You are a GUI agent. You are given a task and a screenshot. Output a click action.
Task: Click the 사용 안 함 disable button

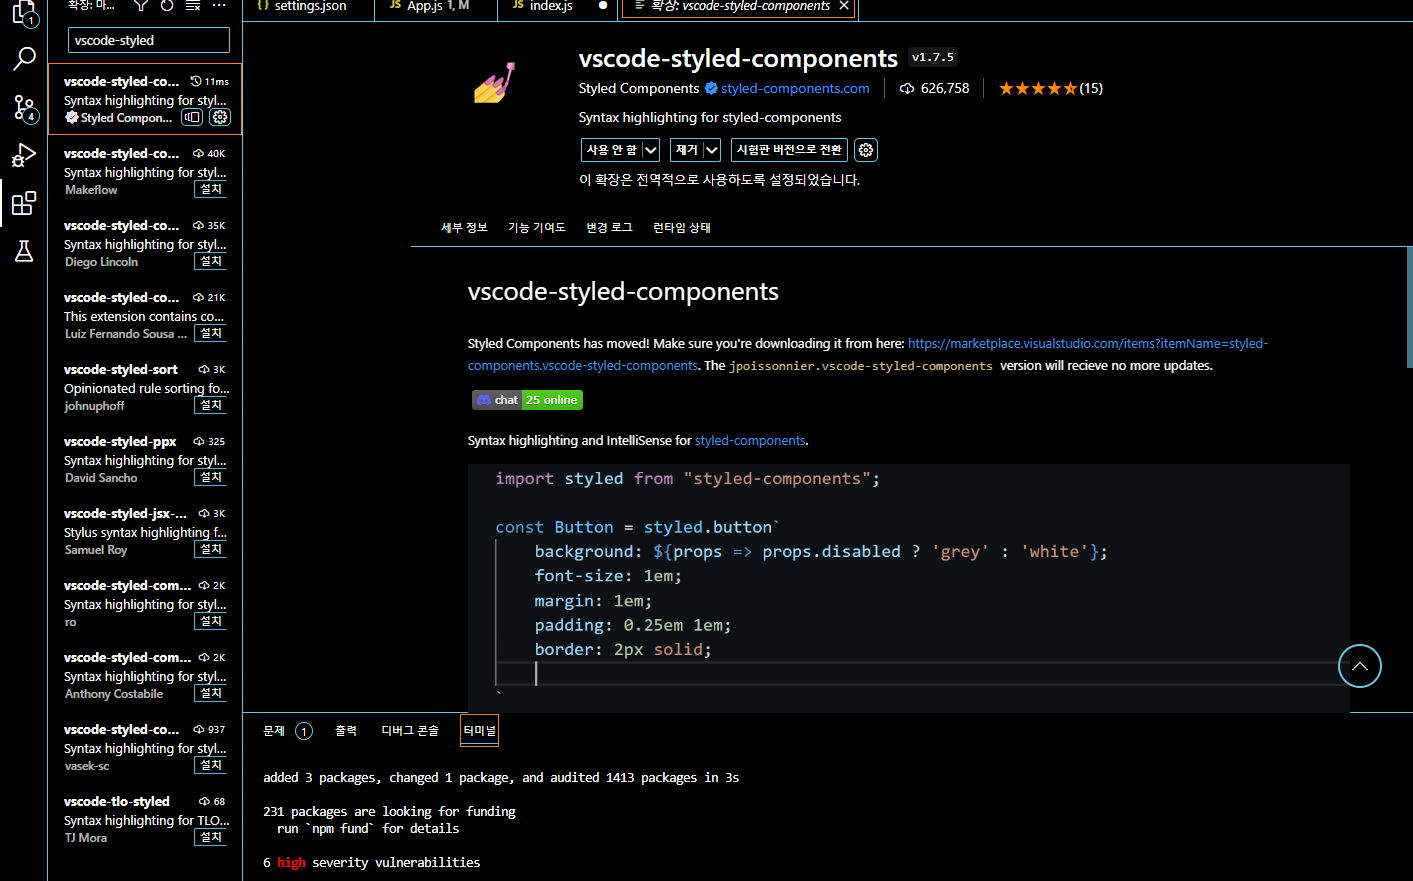(x=611, y=150)
